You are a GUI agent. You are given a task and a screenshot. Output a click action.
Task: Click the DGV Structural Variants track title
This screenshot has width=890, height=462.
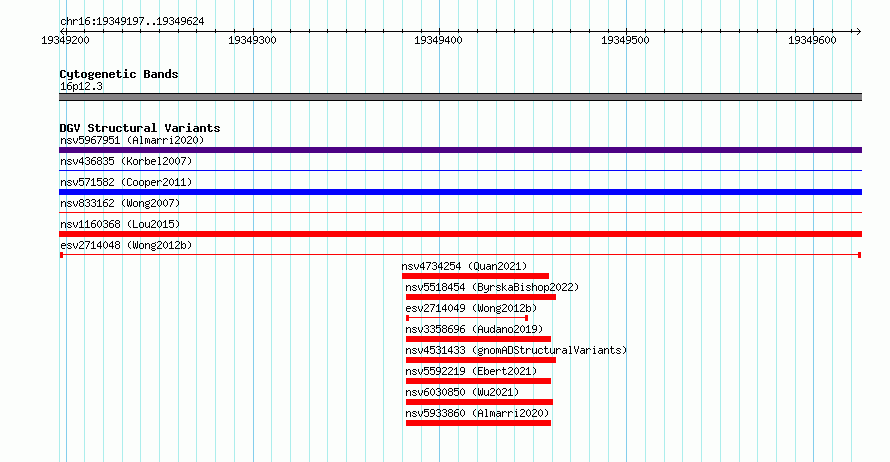[x=140, y=128]
